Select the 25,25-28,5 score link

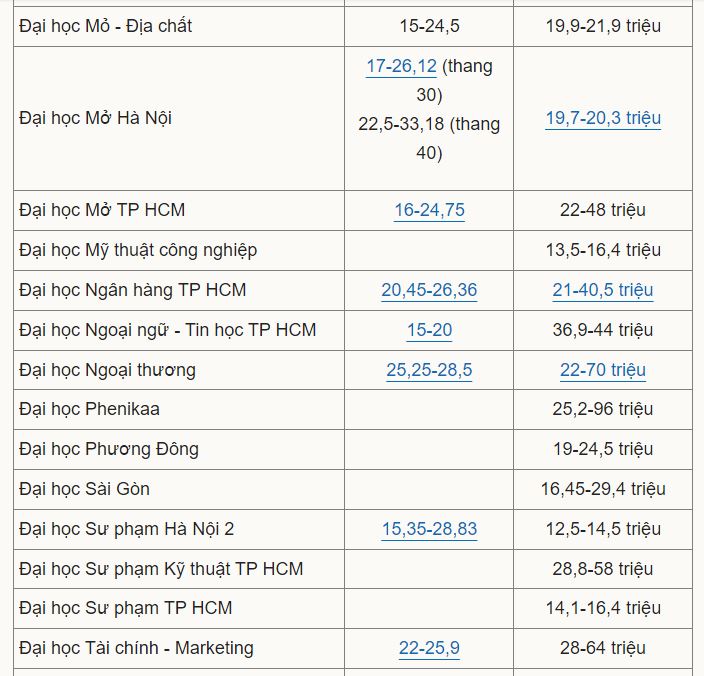click(x=429, y=370)
